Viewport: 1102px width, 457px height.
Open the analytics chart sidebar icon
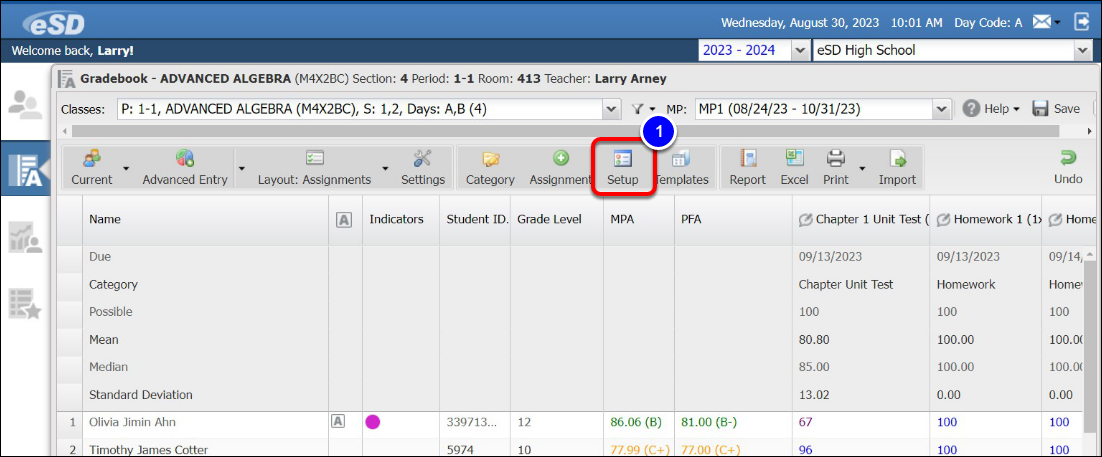point(25,238)
